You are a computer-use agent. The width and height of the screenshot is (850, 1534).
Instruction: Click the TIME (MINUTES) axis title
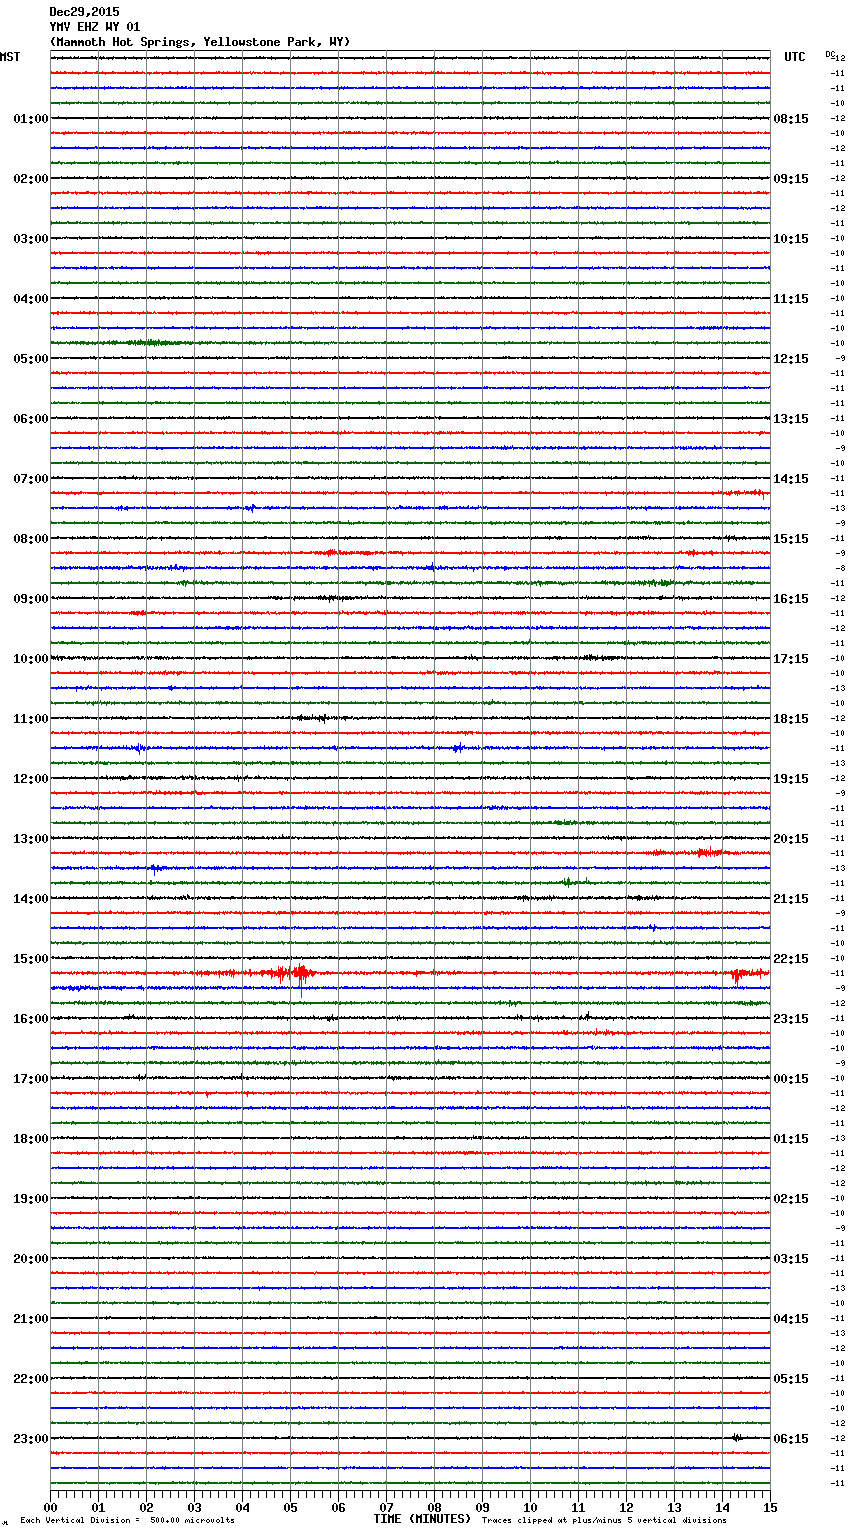pos(422,1519)
